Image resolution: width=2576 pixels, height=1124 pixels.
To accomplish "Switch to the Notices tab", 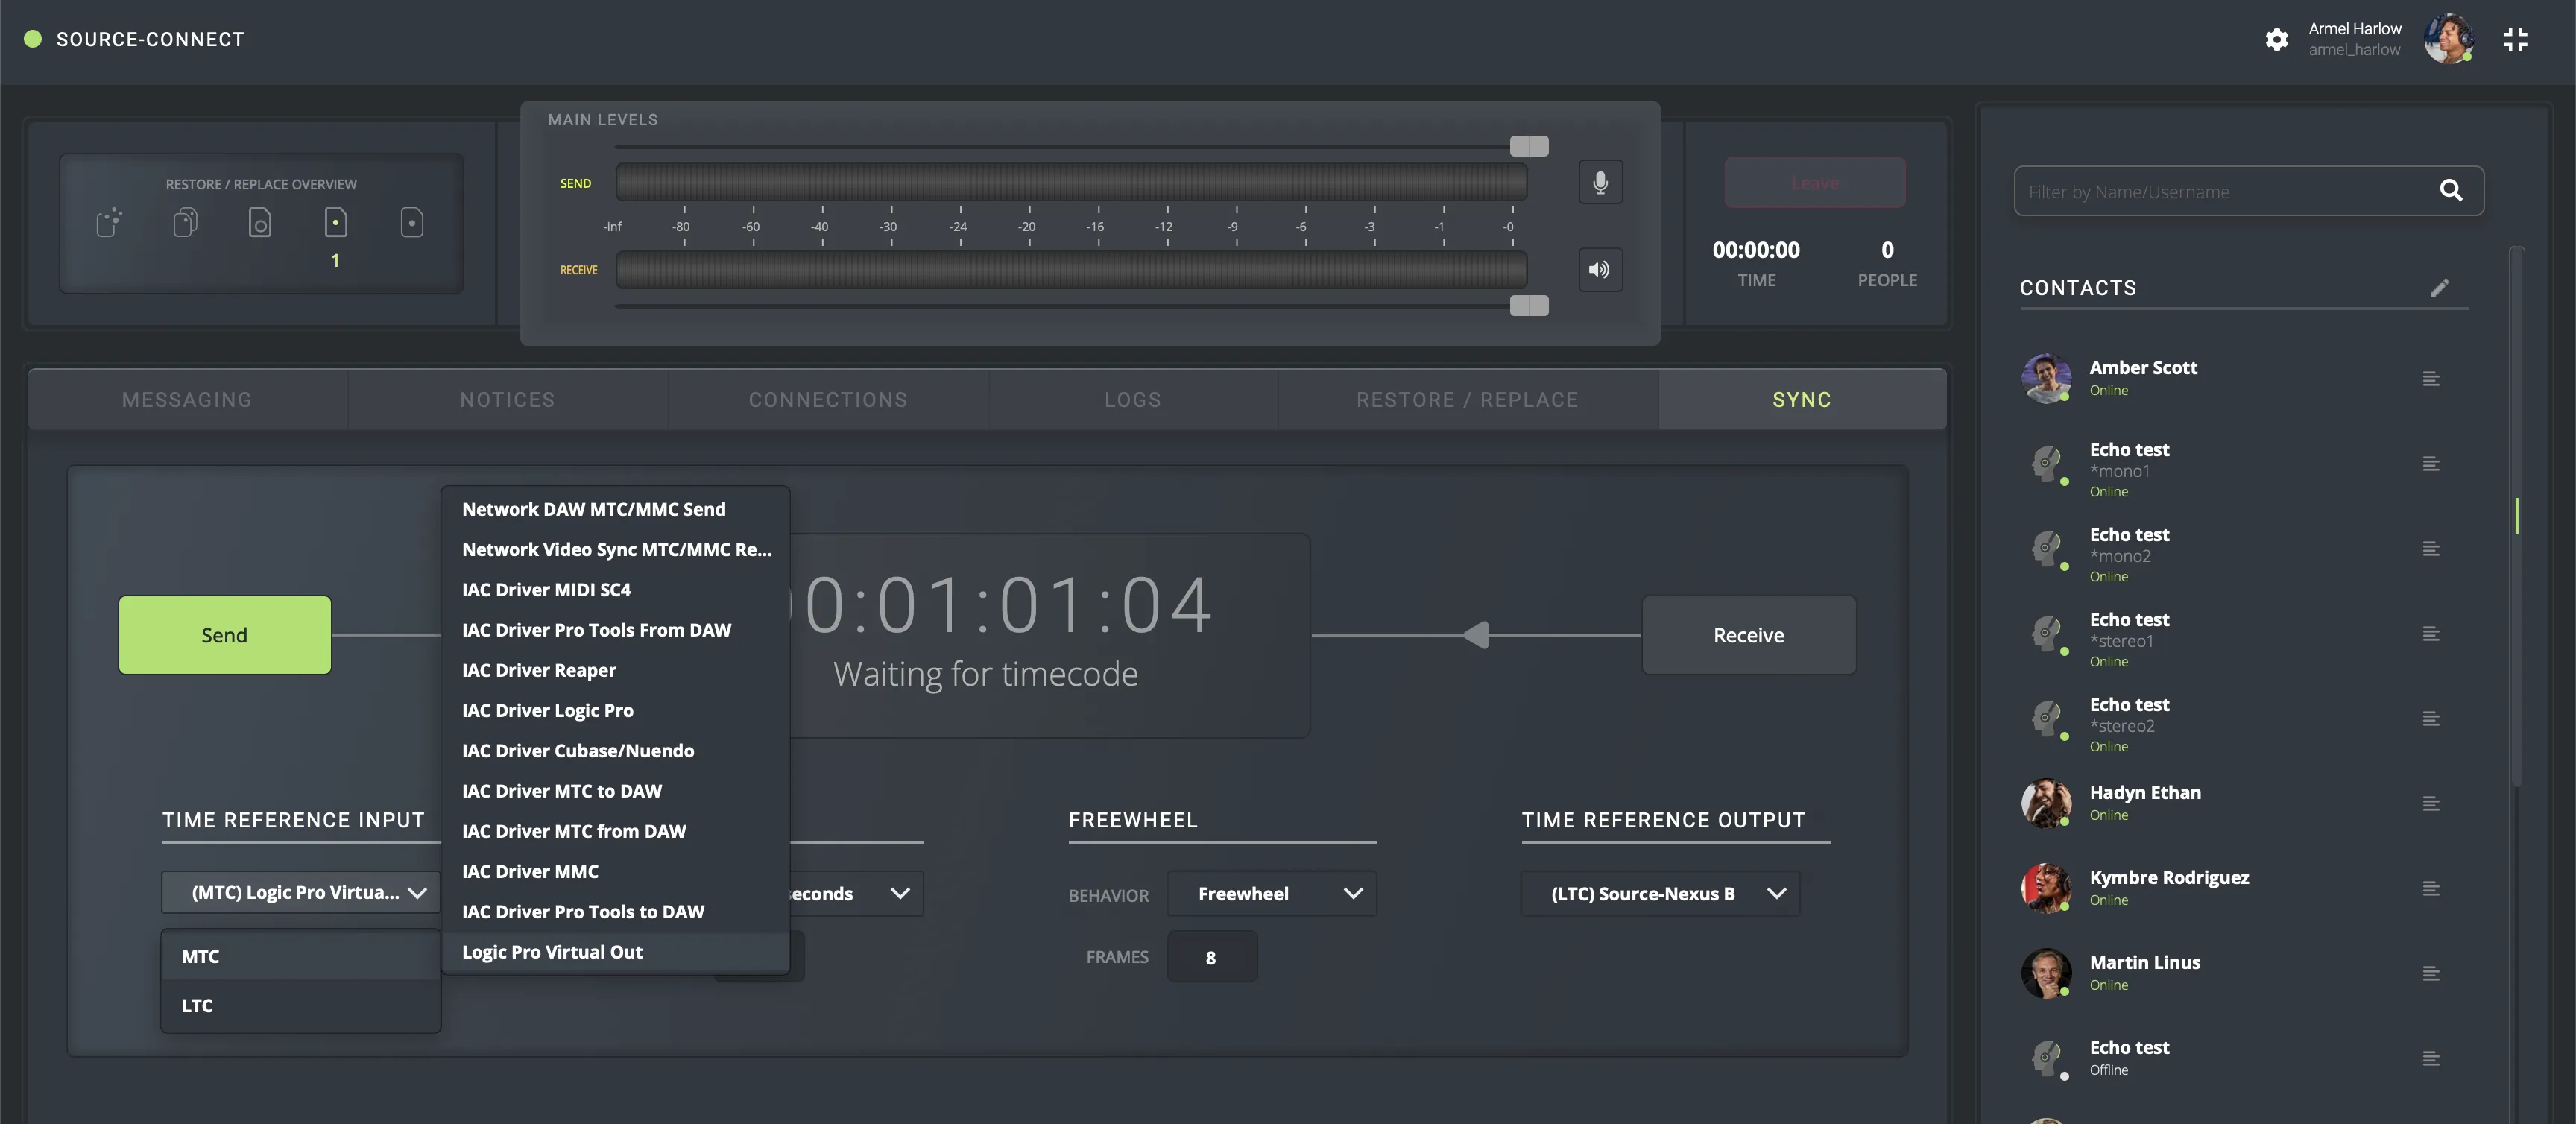I will pos(507,400).
